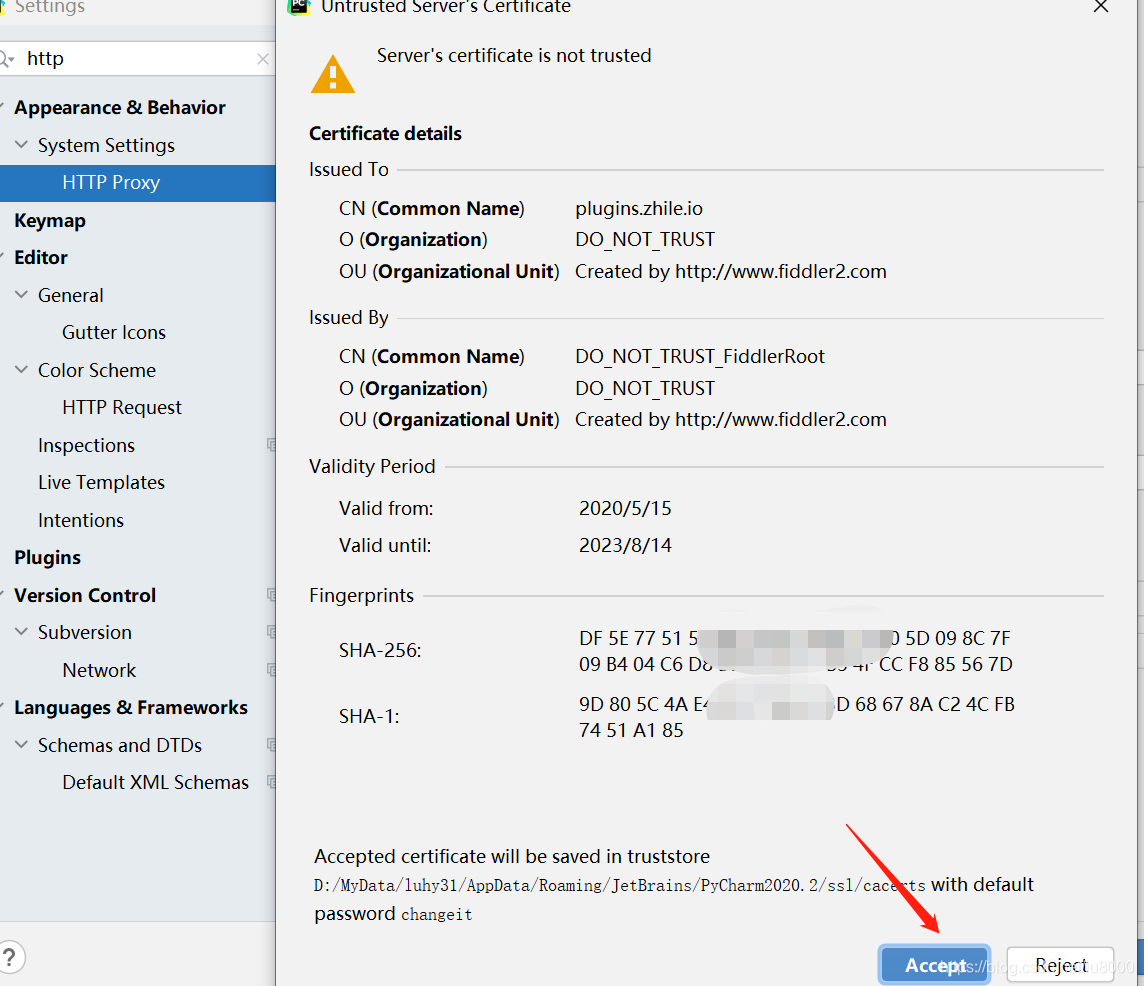Select HTTP Request color scheme page
This screenshot has height=986, width=1144.
(122, 407)
